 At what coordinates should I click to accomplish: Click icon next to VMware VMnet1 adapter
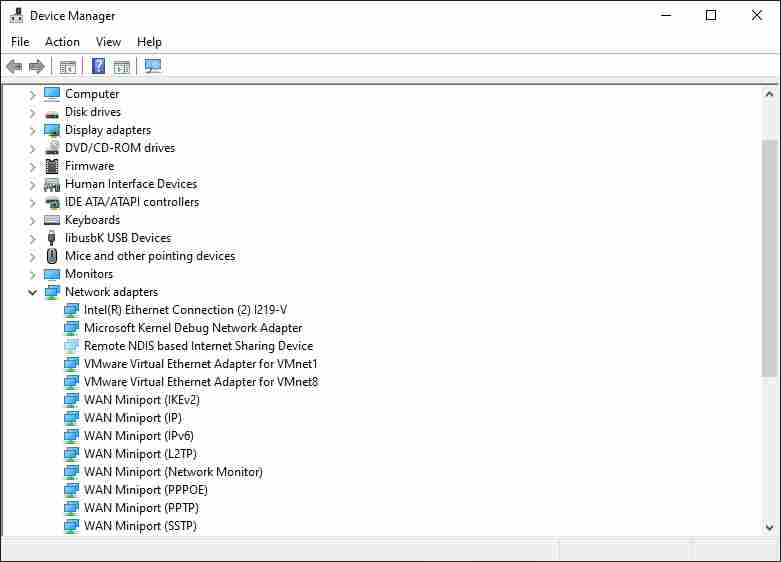pyautogui.click(x=72, y=364)
